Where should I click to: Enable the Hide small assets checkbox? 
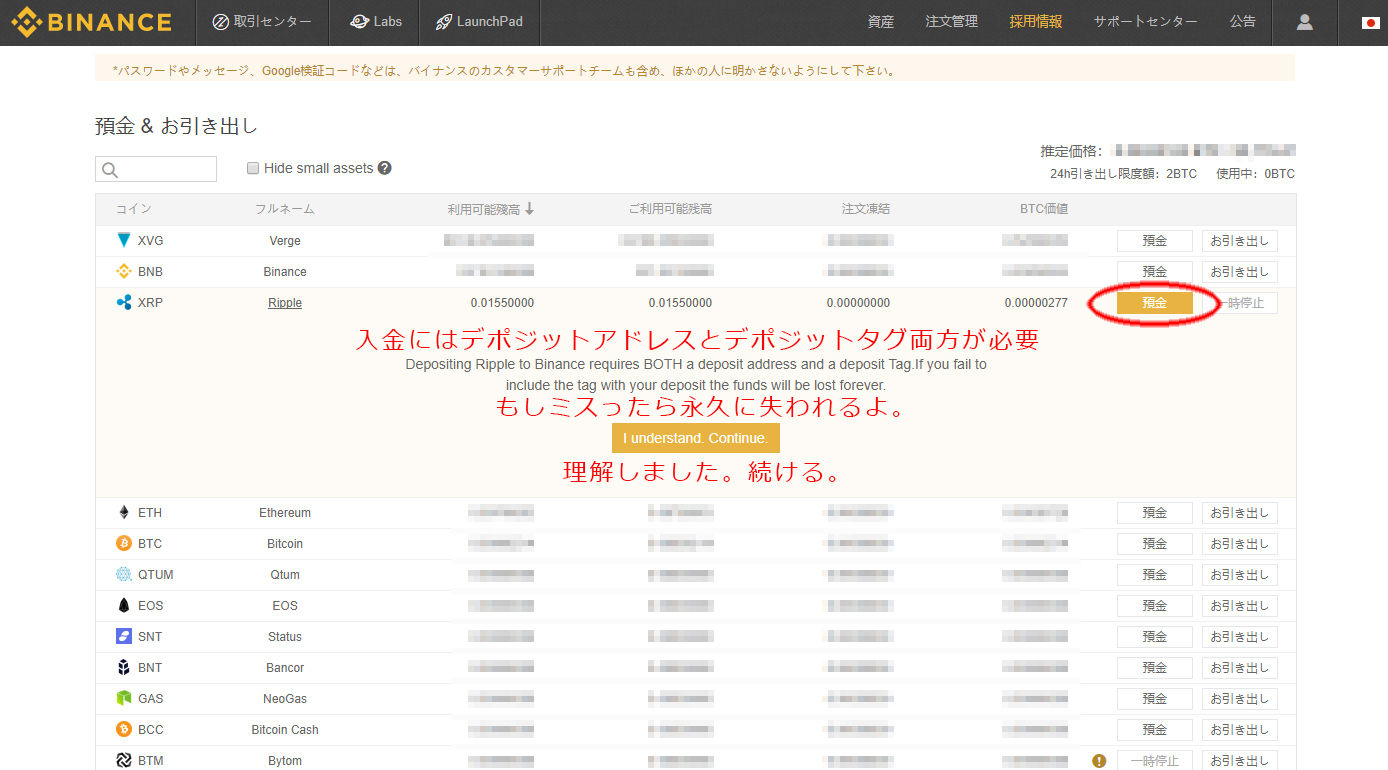254,168
